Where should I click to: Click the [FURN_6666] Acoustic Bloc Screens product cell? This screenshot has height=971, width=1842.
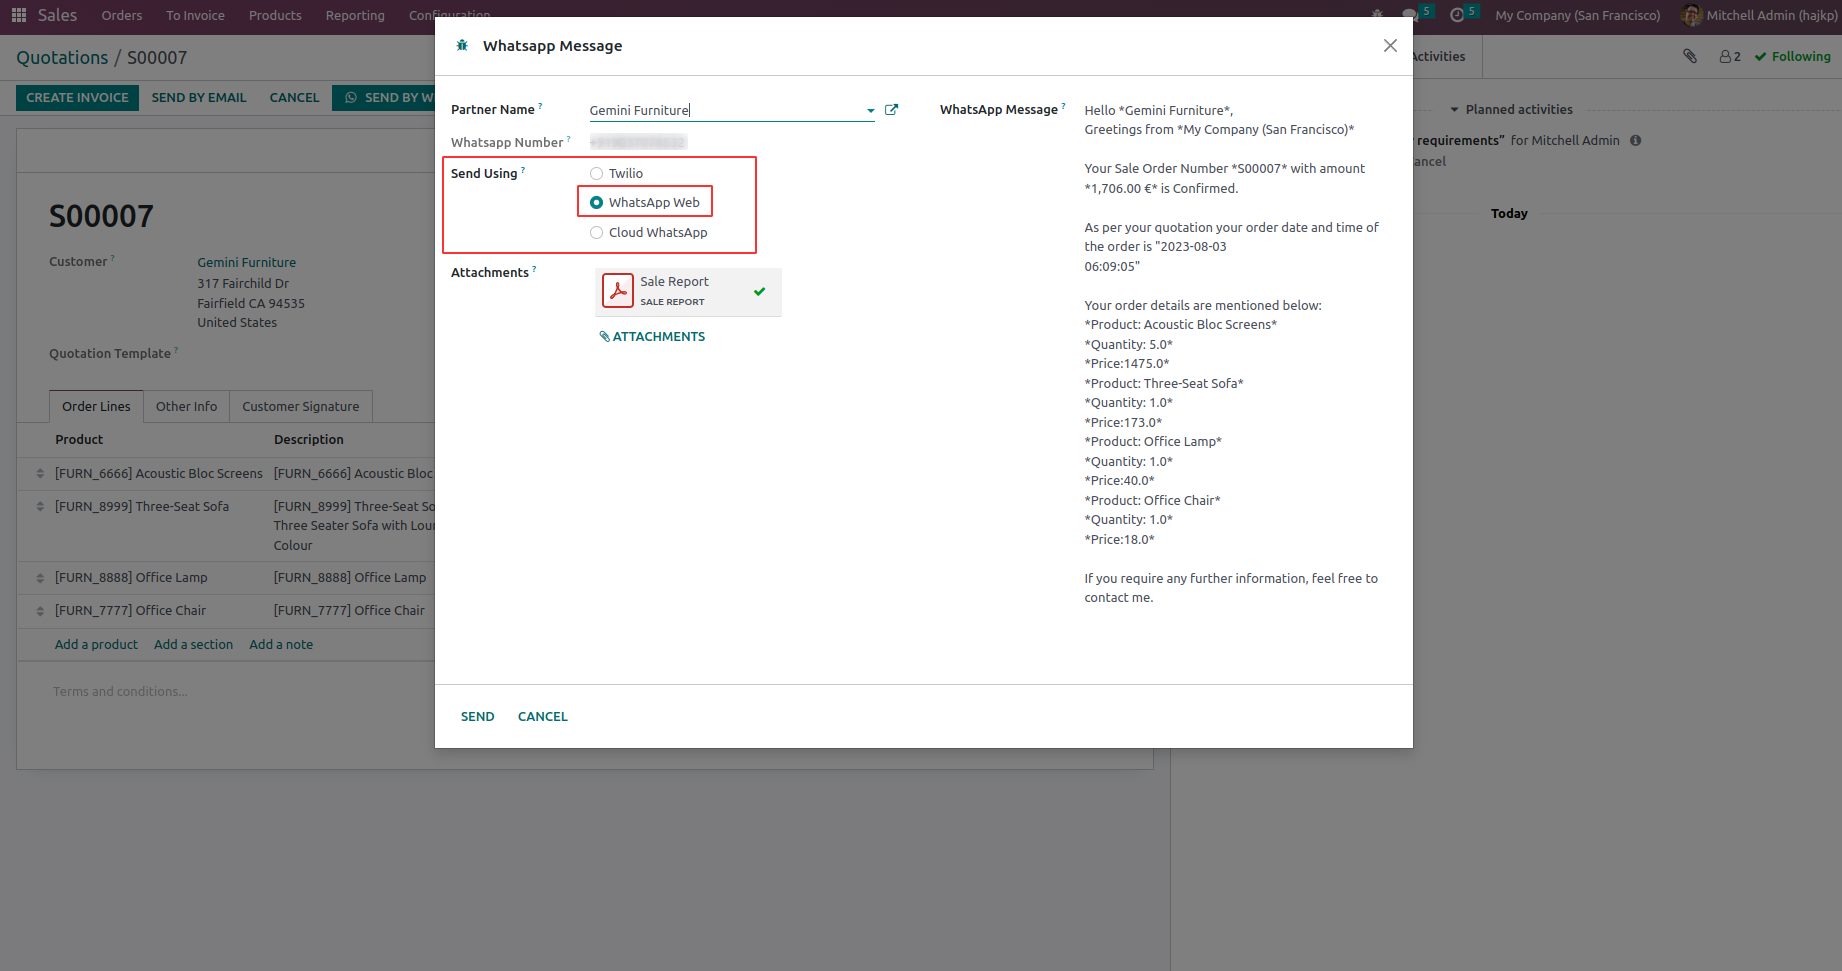pyautogui.click(x=159, y=474)
